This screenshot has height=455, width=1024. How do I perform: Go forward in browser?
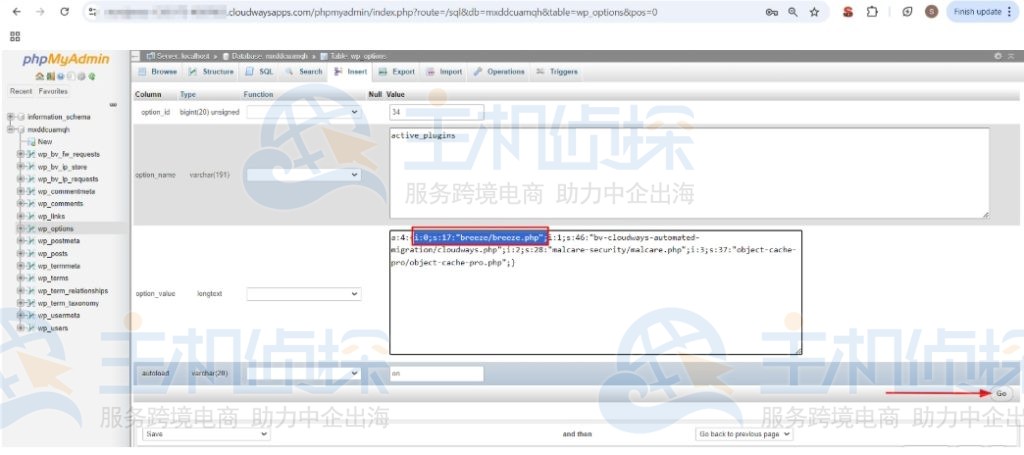tap(40, 12)
